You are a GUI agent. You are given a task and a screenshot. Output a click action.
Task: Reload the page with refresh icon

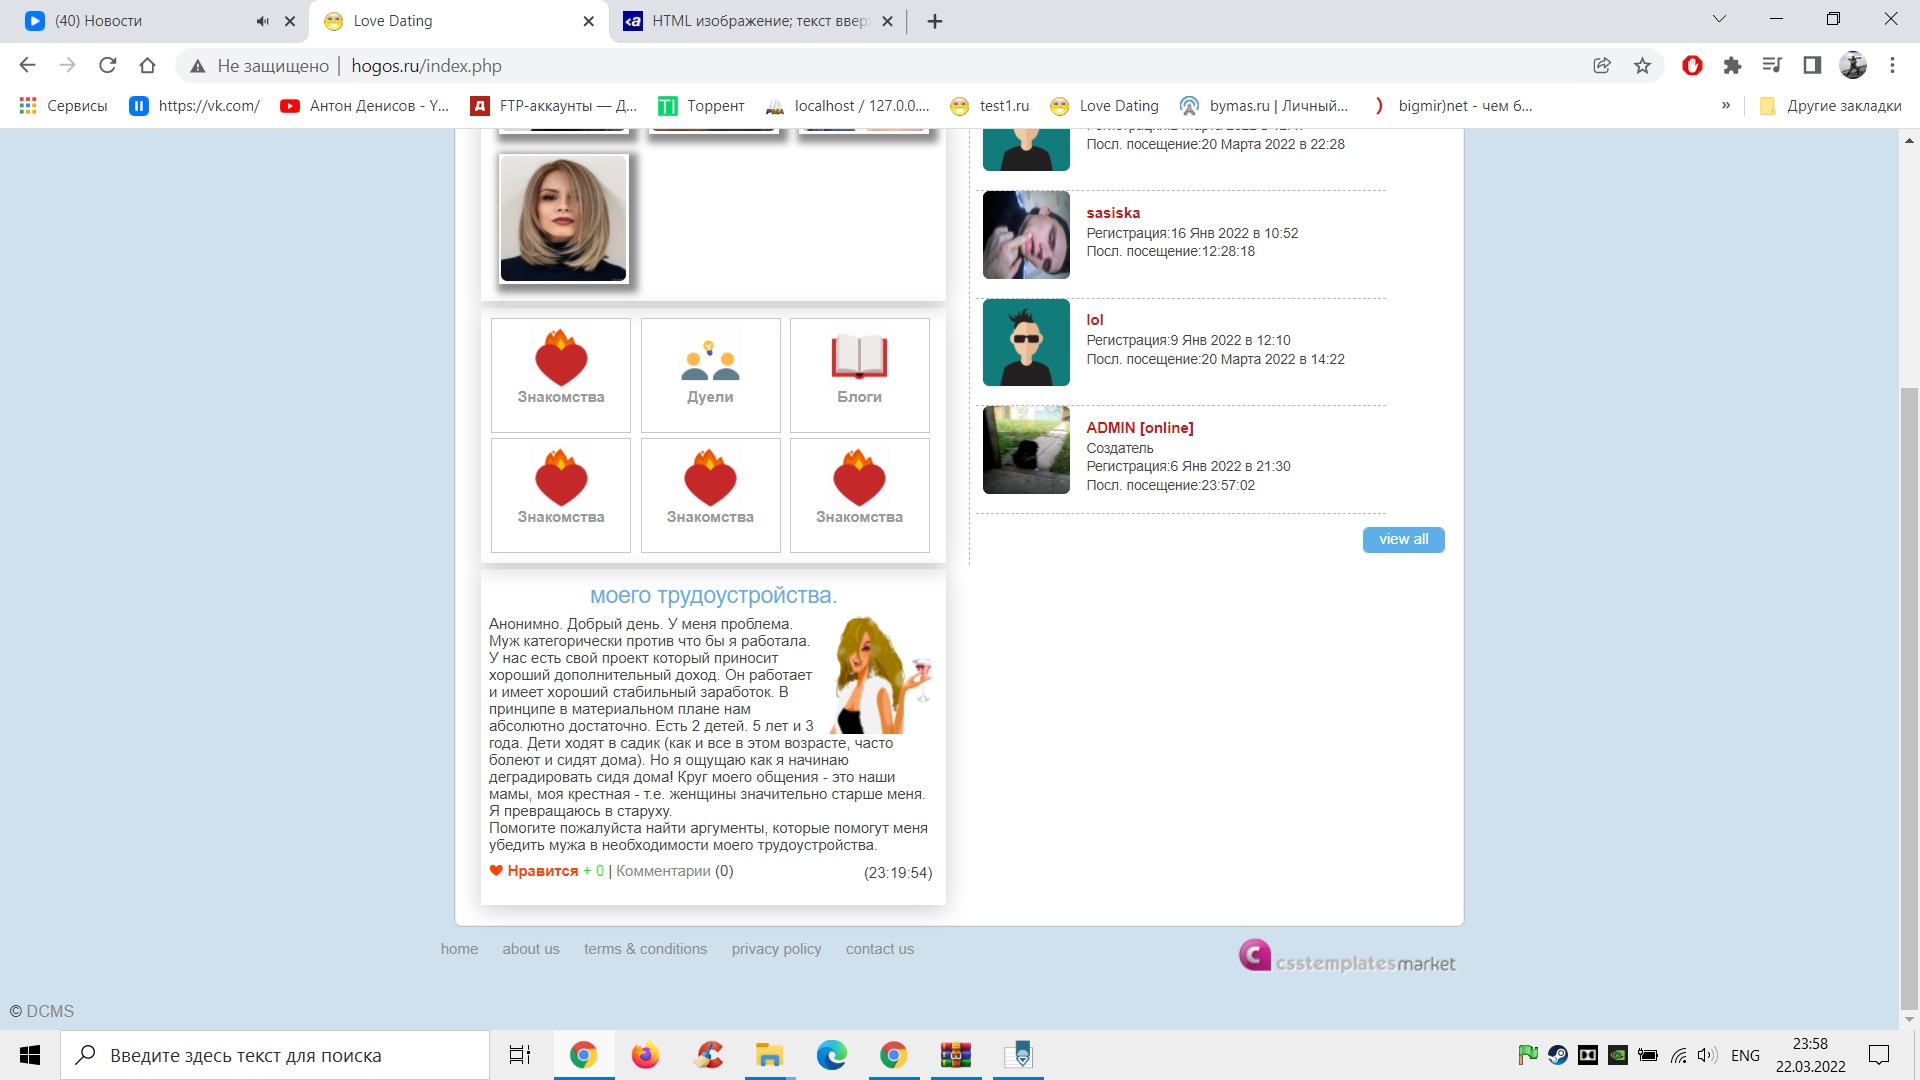coord(108,66)
